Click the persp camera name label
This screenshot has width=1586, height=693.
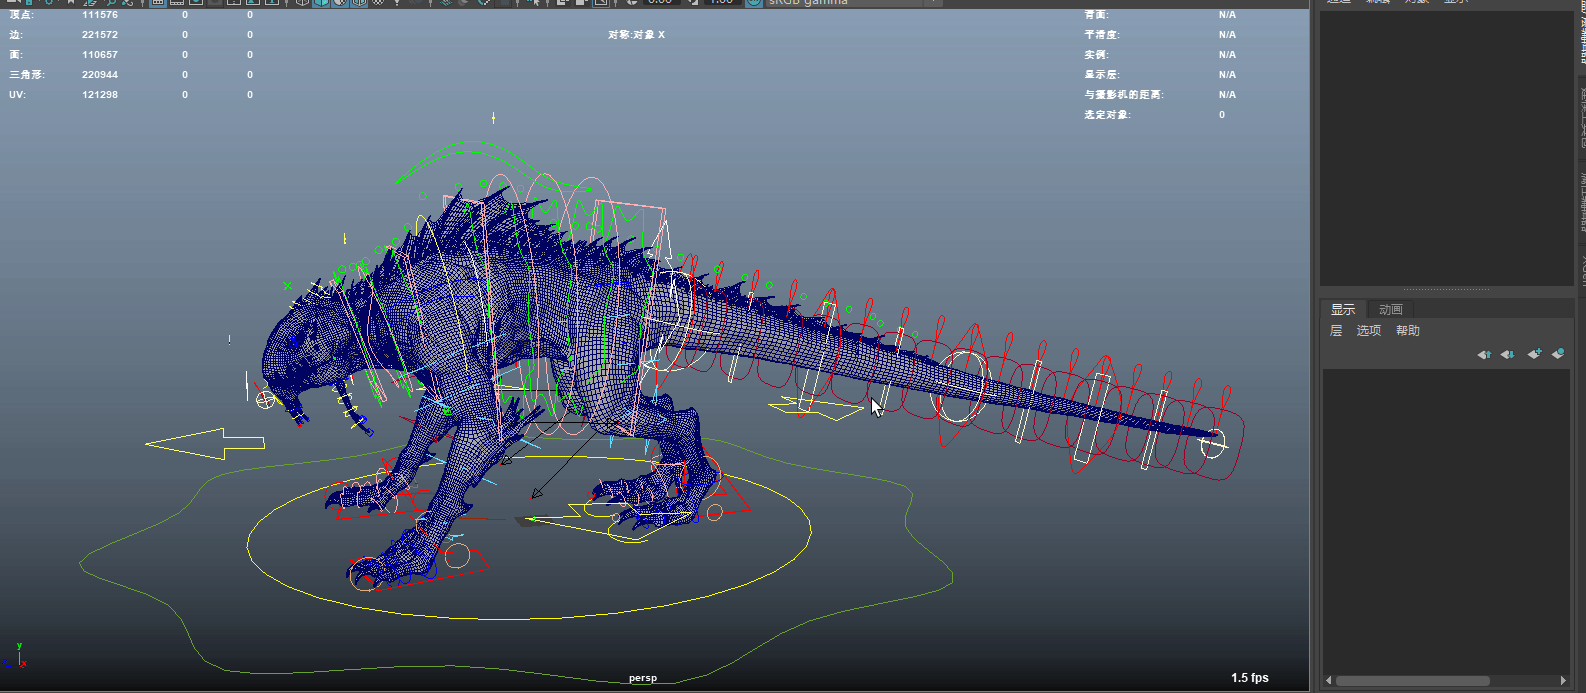[643, 678]
